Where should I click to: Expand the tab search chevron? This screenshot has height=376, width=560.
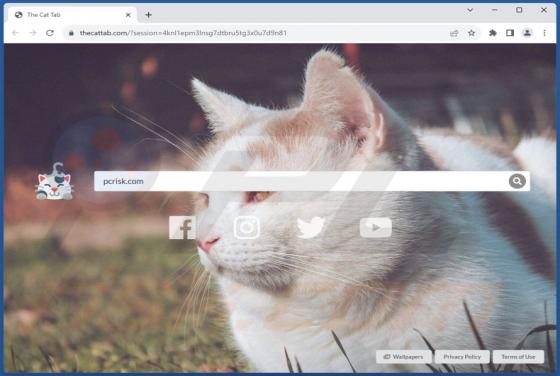pyautogui.click(x=470, y=10)
